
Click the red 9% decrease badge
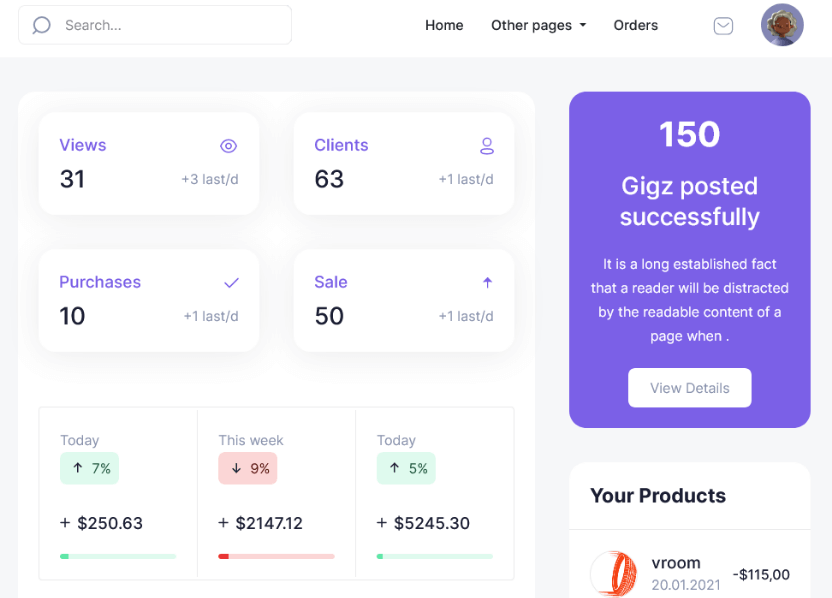point(248,468)
